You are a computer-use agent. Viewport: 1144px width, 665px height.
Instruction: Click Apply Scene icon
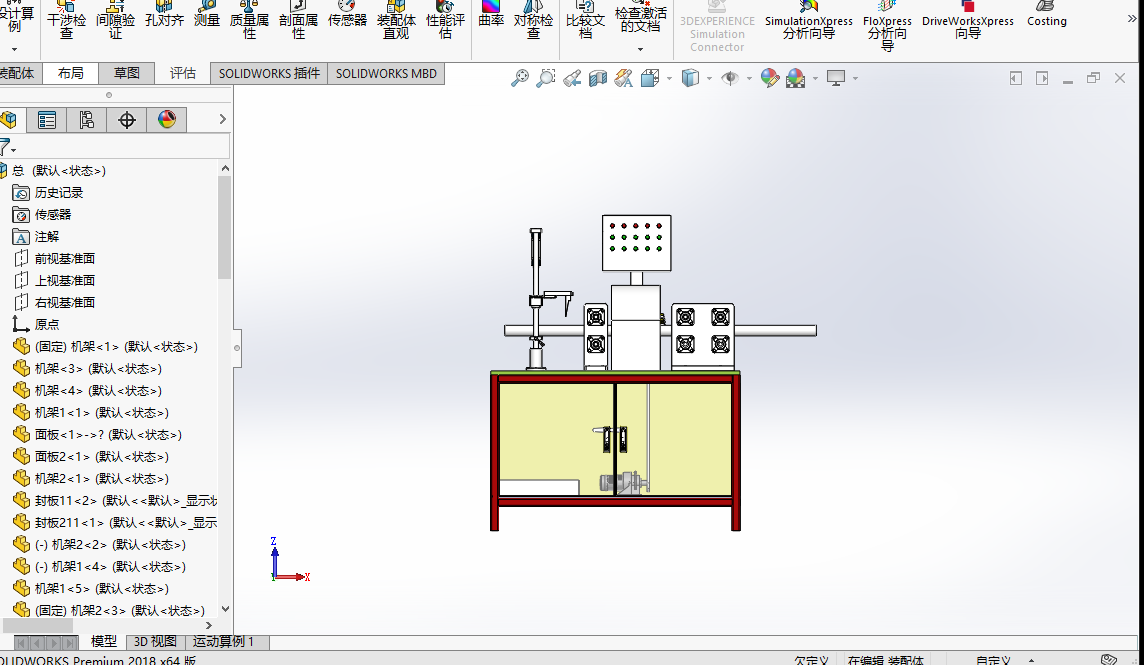[795, 78]
